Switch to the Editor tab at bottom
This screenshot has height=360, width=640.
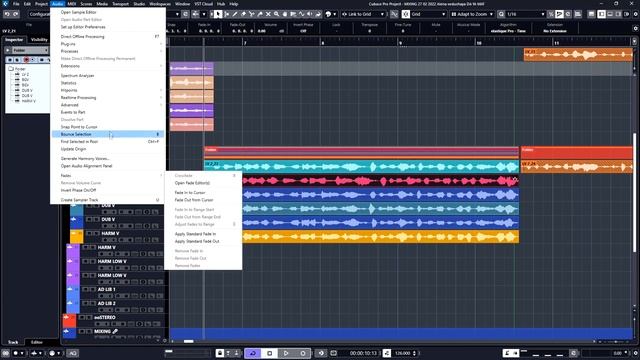(37, 342)
